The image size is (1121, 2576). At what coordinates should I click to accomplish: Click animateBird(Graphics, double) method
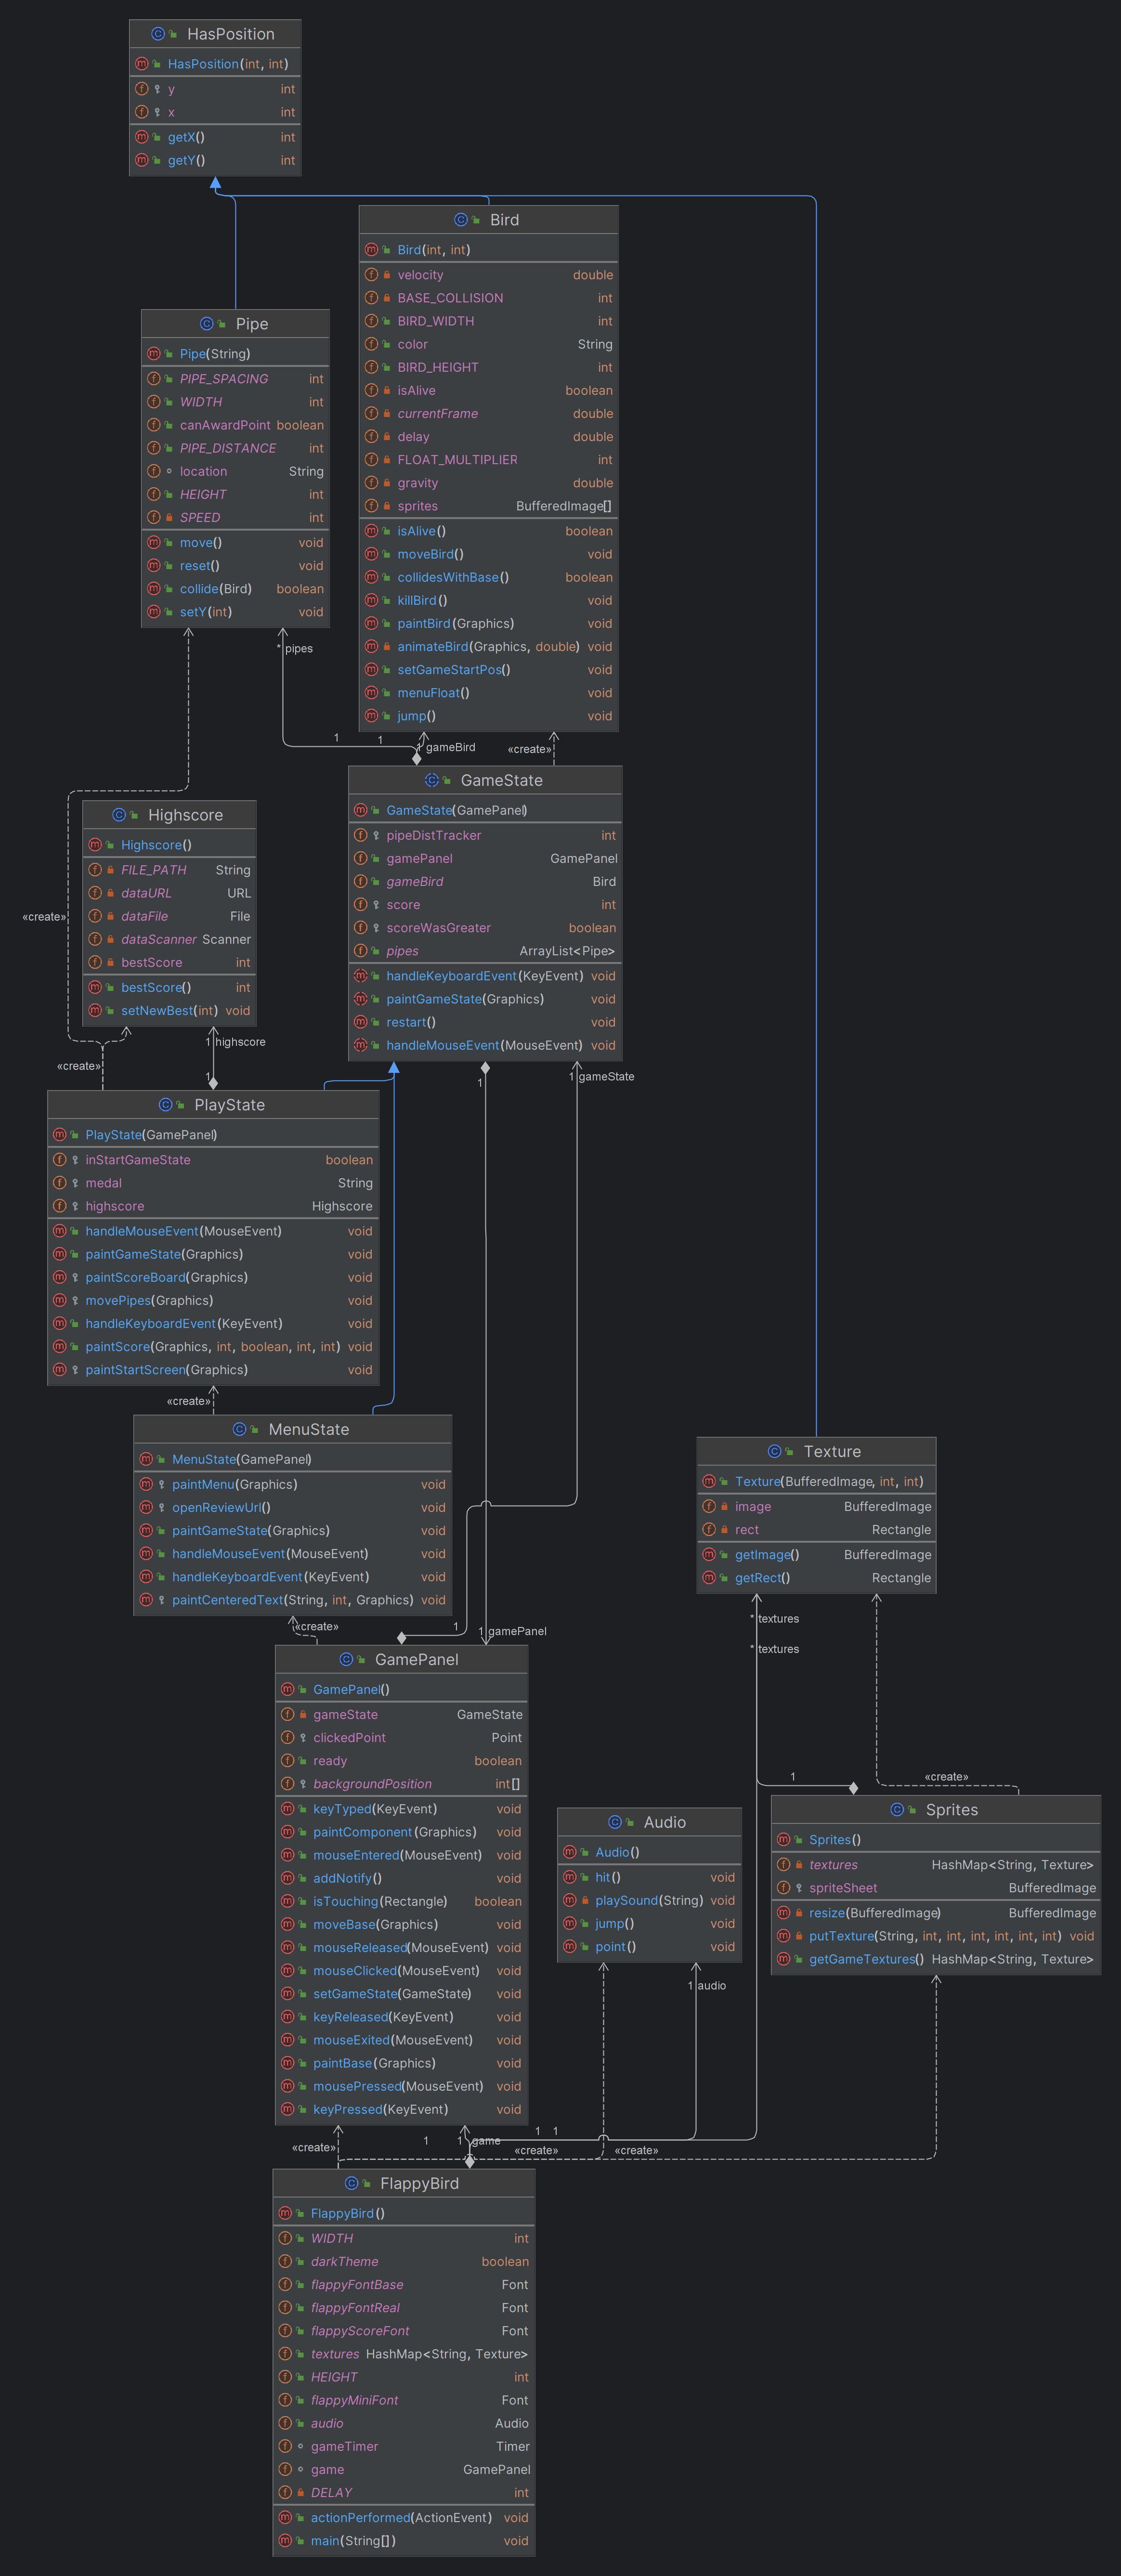tap(489, 647)
